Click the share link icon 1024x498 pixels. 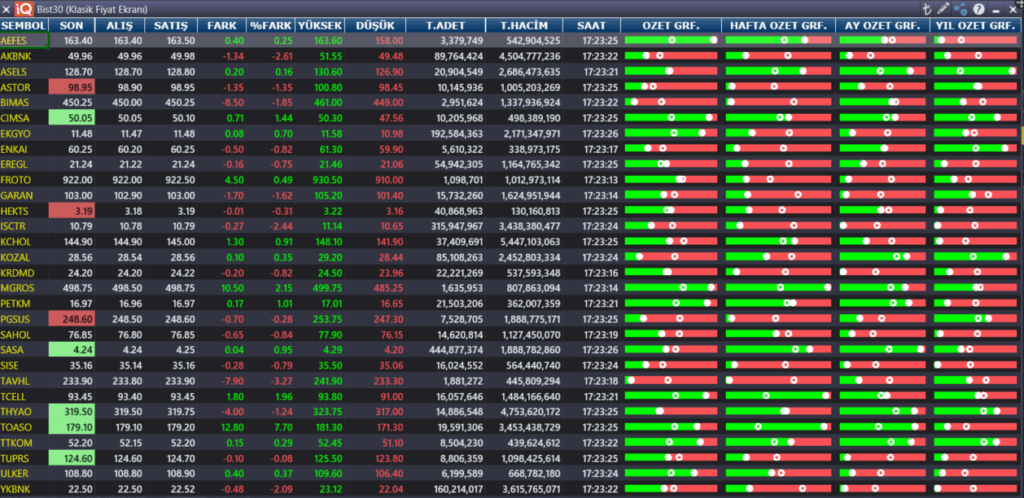(x=961, y=9)
